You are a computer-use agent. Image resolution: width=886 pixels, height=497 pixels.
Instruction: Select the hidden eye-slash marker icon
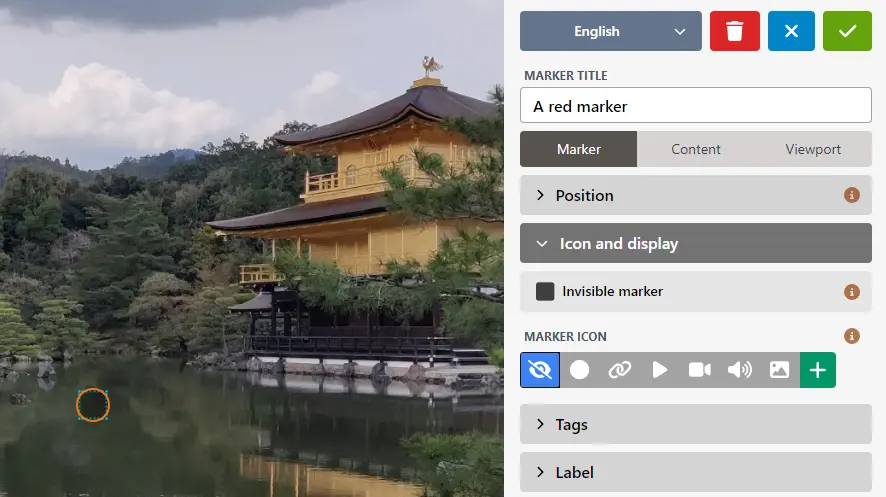(x=540, y=370)
